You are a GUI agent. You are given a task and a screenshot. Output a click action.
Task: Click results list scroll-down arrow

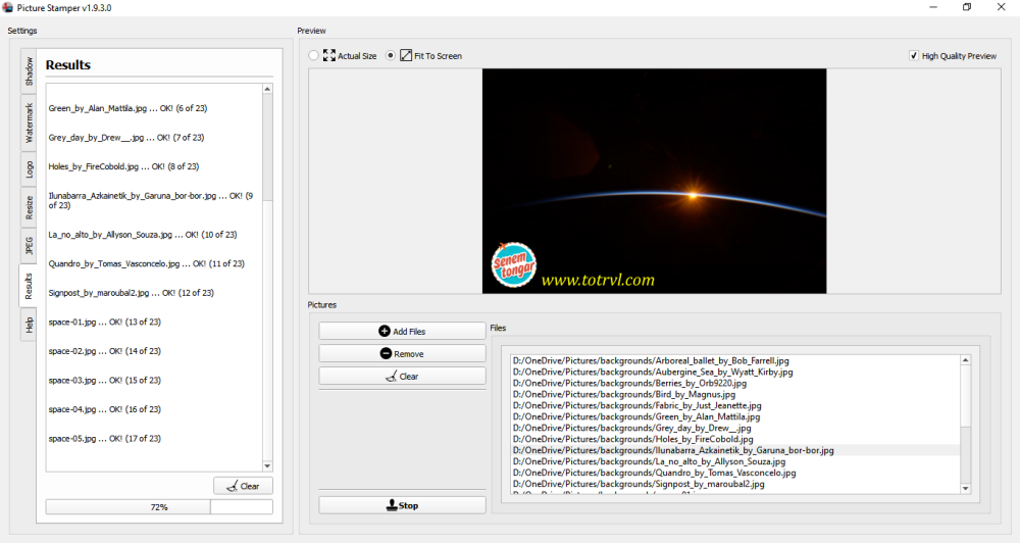click(x=267, y=466)
